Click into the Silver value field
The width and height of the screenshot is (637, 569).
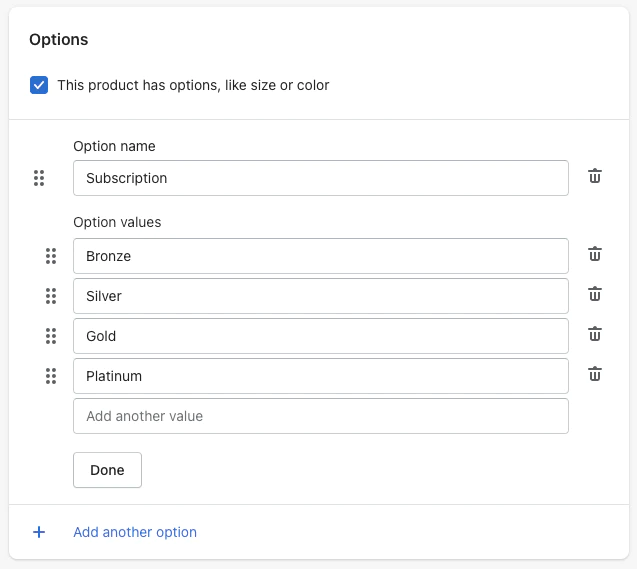(x=320, y=296)
